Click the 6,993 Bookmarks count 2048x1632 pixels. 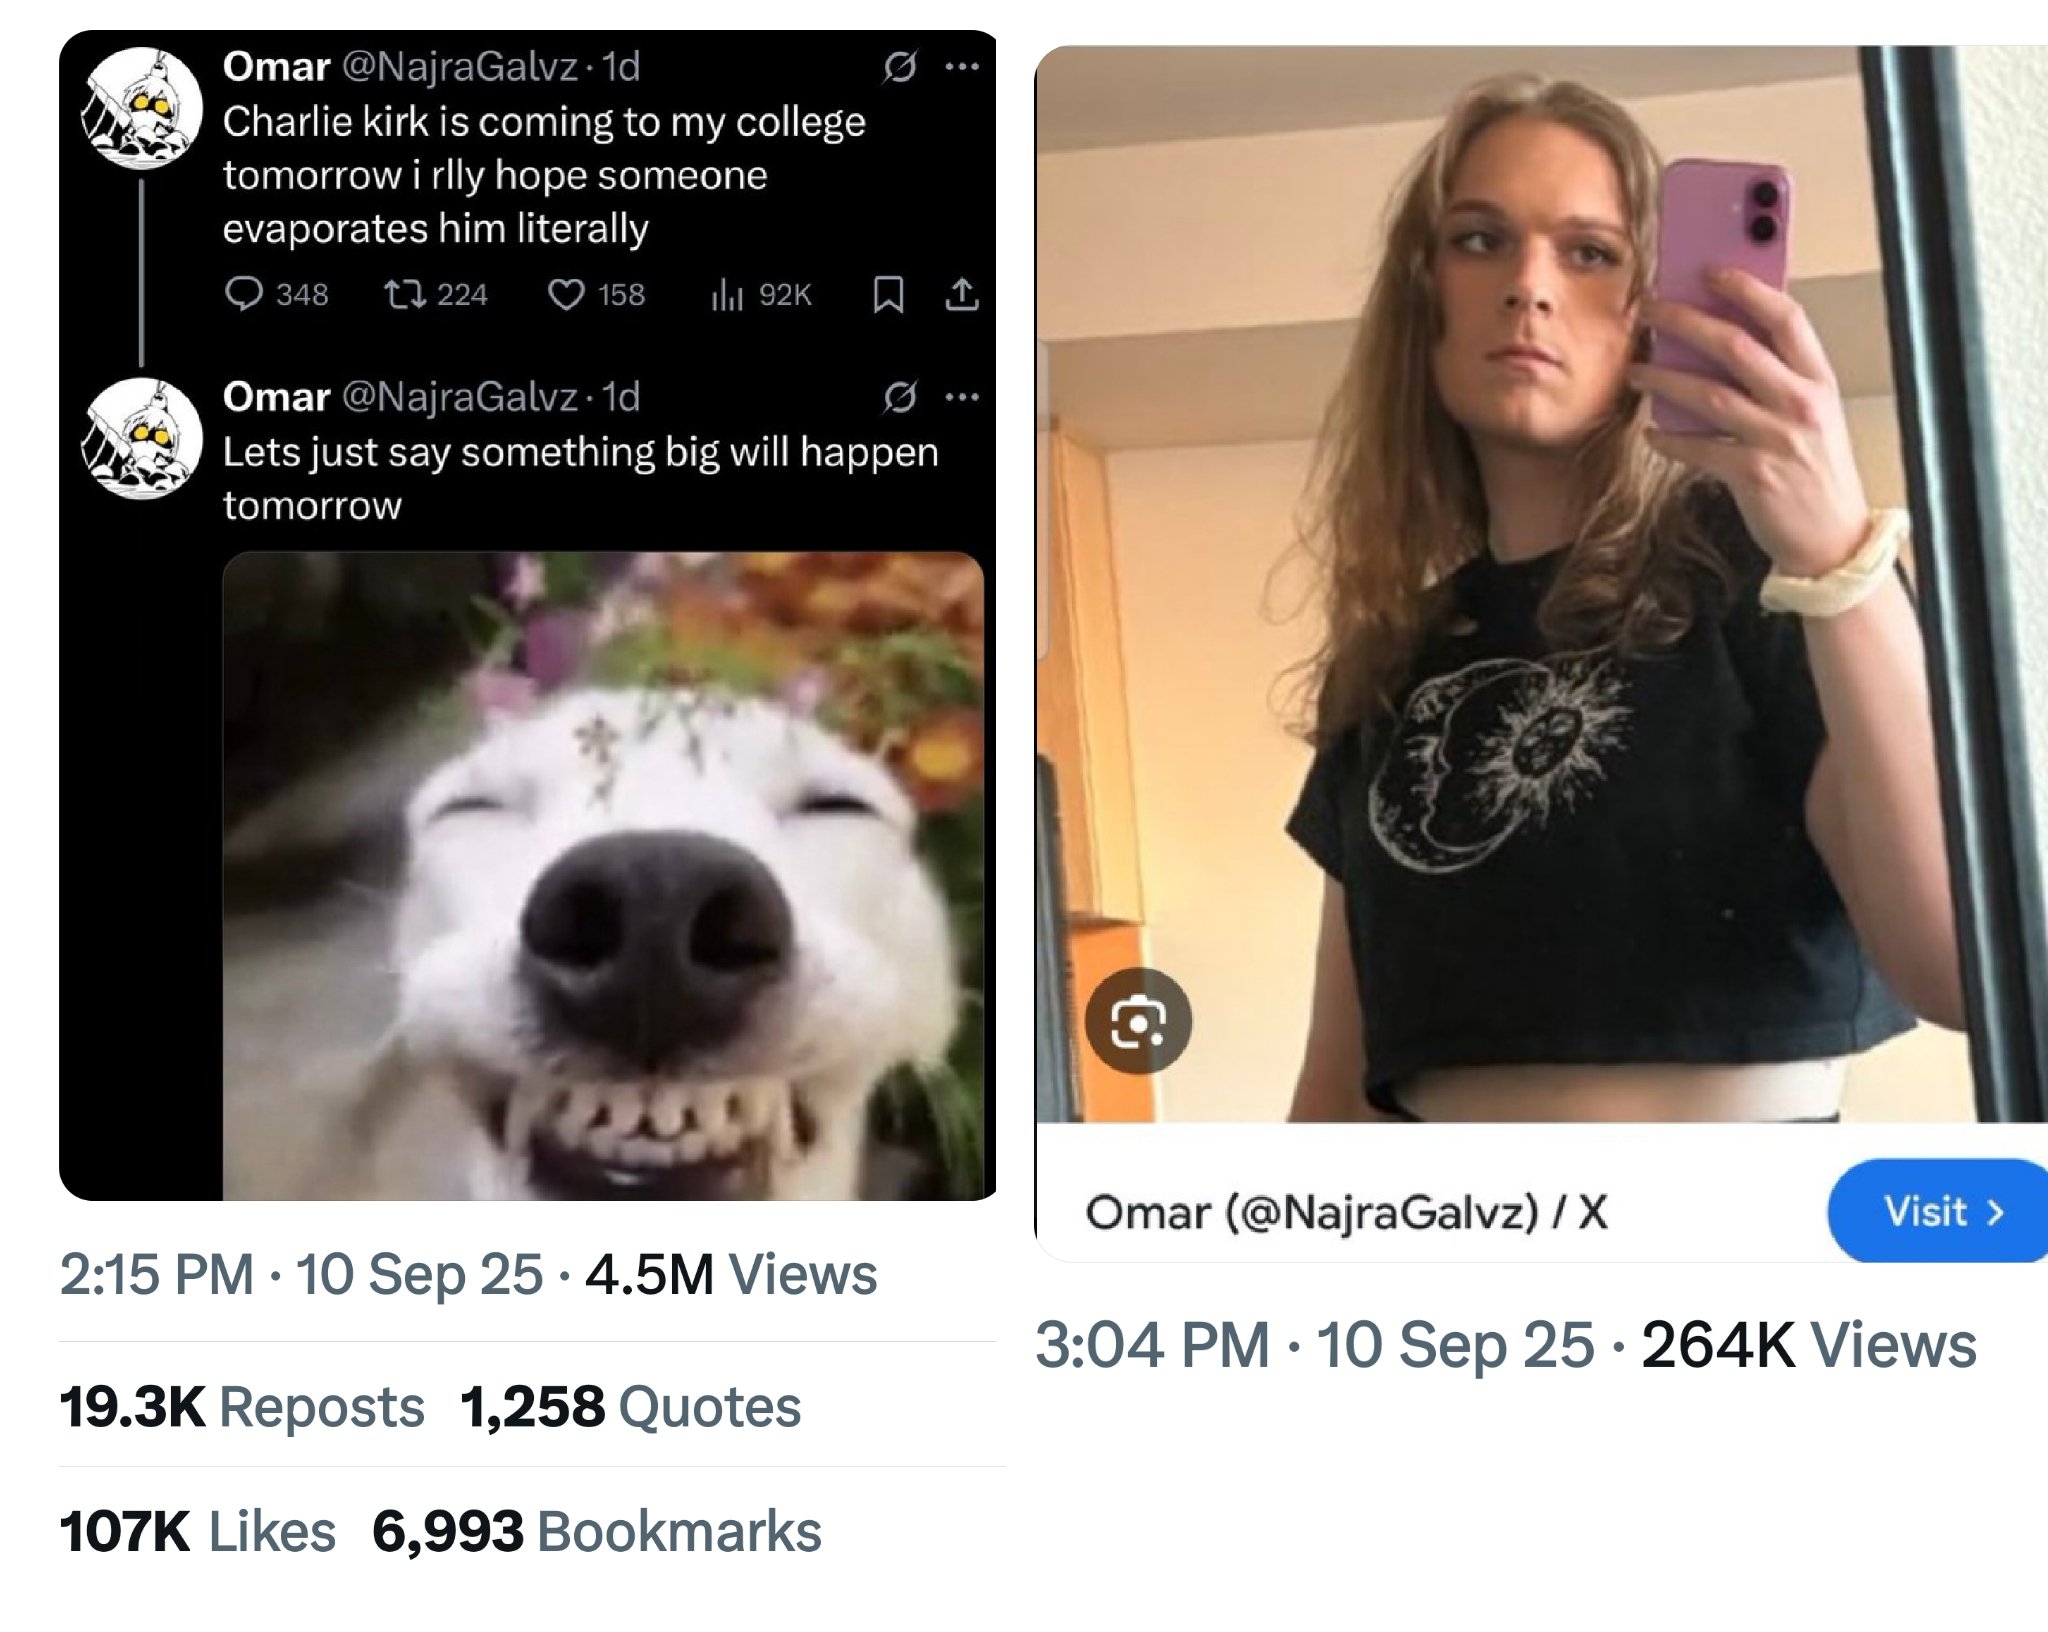tap(597, 1531)
